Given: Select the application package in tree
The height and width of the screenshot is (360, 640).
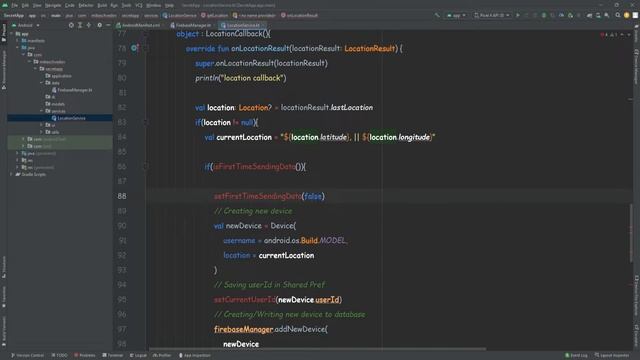Looking at the screenshot, I should coord(58,76).
